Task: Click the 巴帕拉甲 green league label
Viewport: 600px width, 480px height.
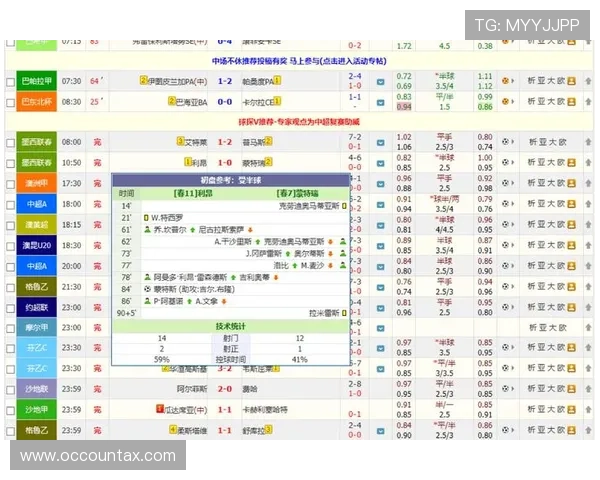Action: (x=36, y=81)
